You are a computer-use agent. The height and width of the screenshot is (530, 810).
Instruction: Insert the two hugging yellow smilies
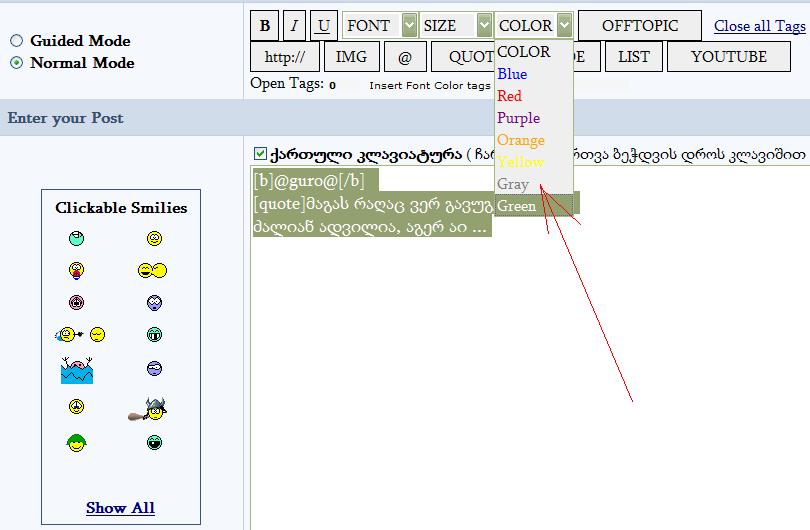[152, 270]
